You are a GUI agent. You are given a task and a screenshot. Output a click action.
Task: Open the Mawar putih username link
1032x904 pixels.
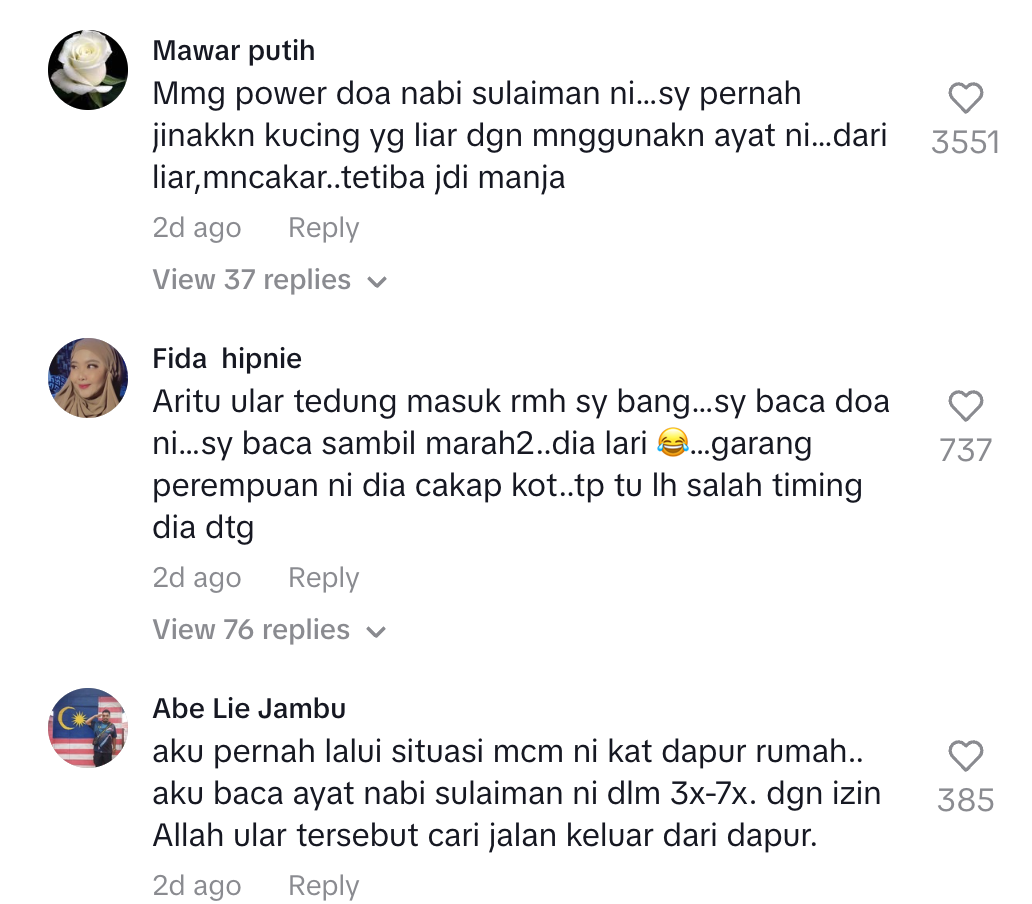pyautogui.click(x=234, y=50)
